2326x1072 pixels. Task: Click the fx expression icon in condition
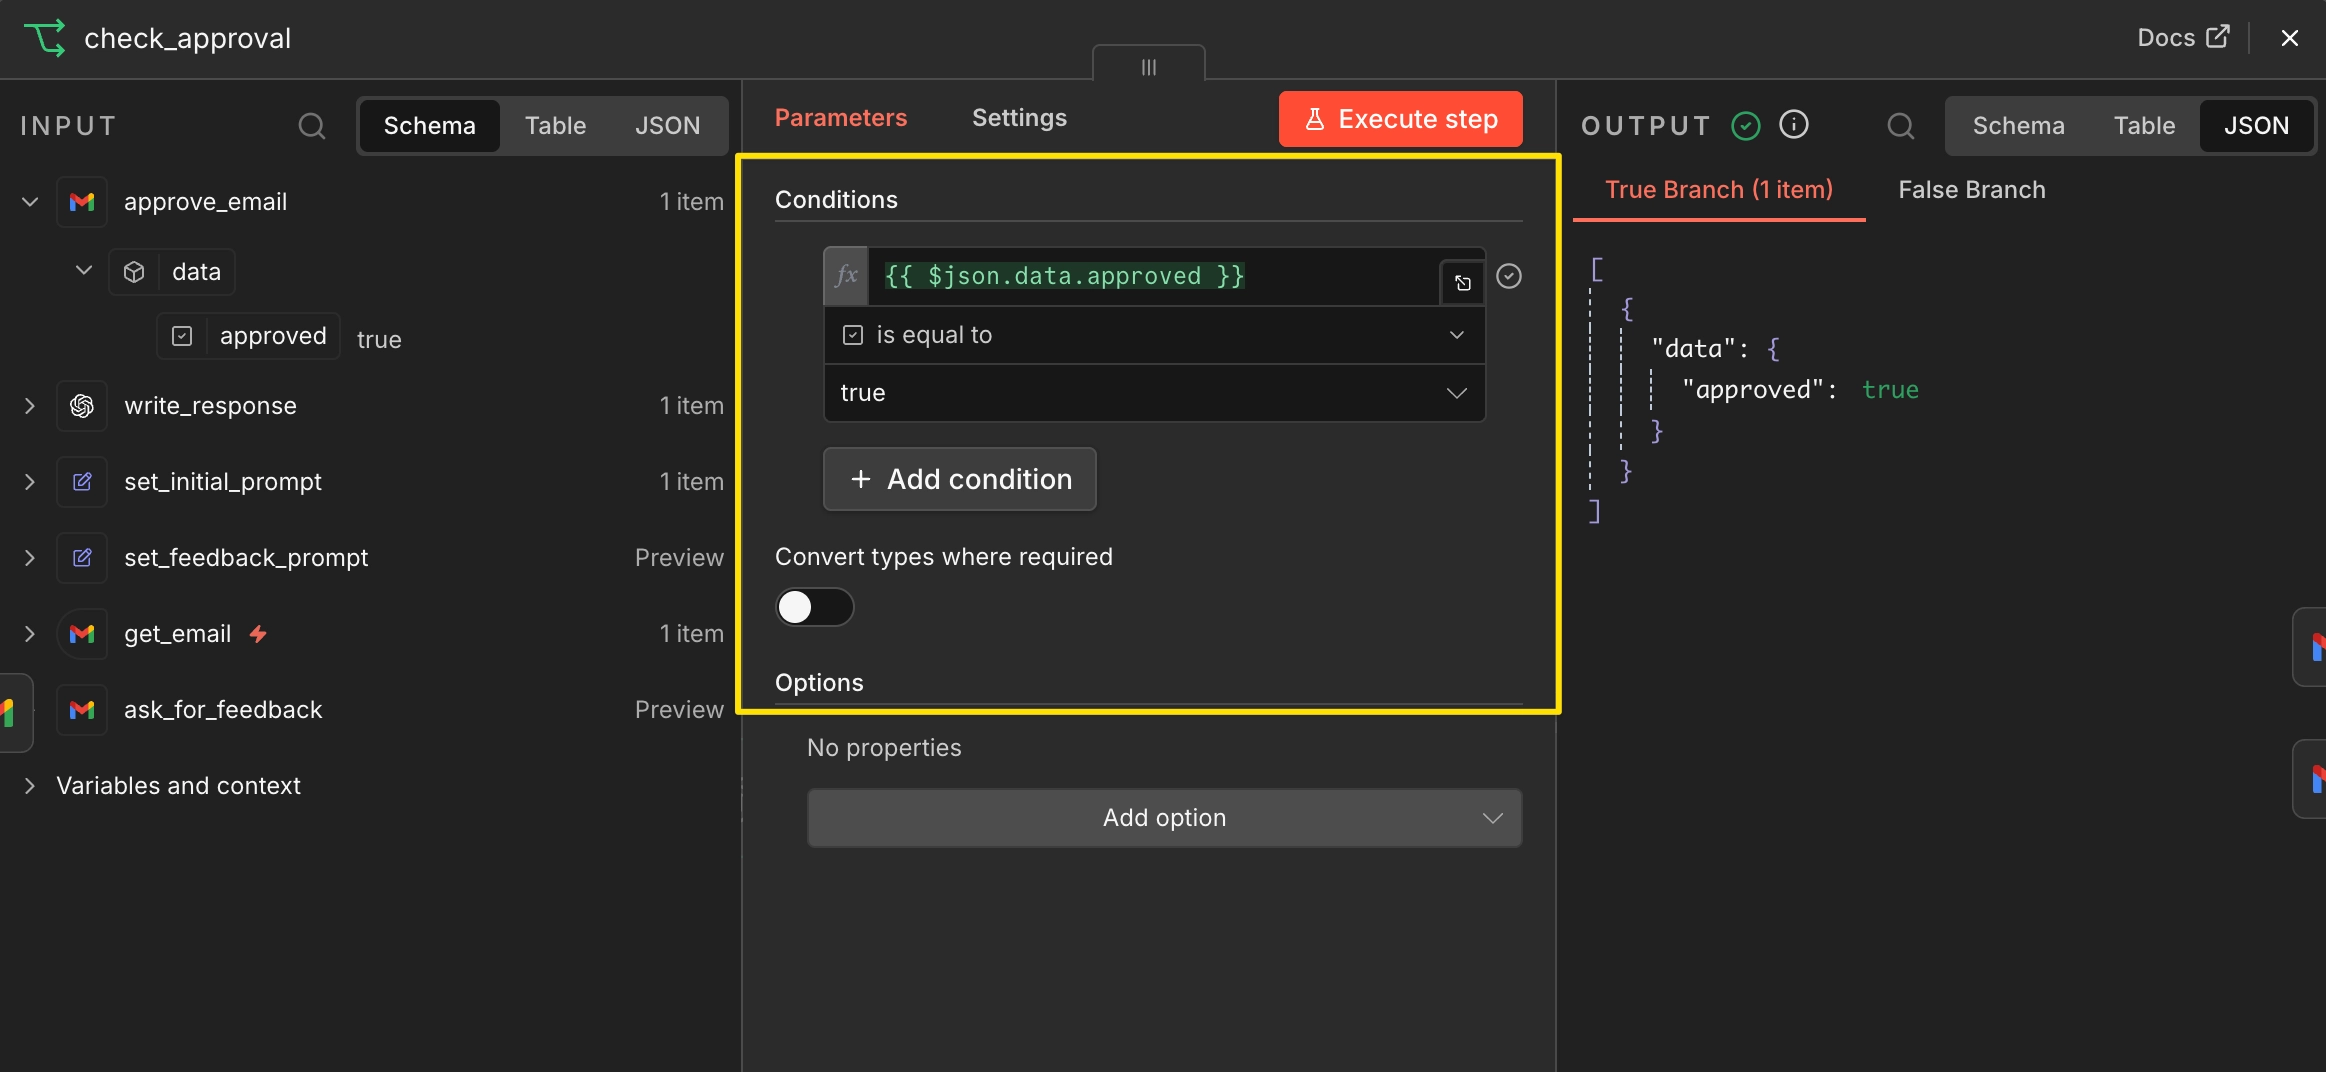pyautogui.click(x=846, y=276)
